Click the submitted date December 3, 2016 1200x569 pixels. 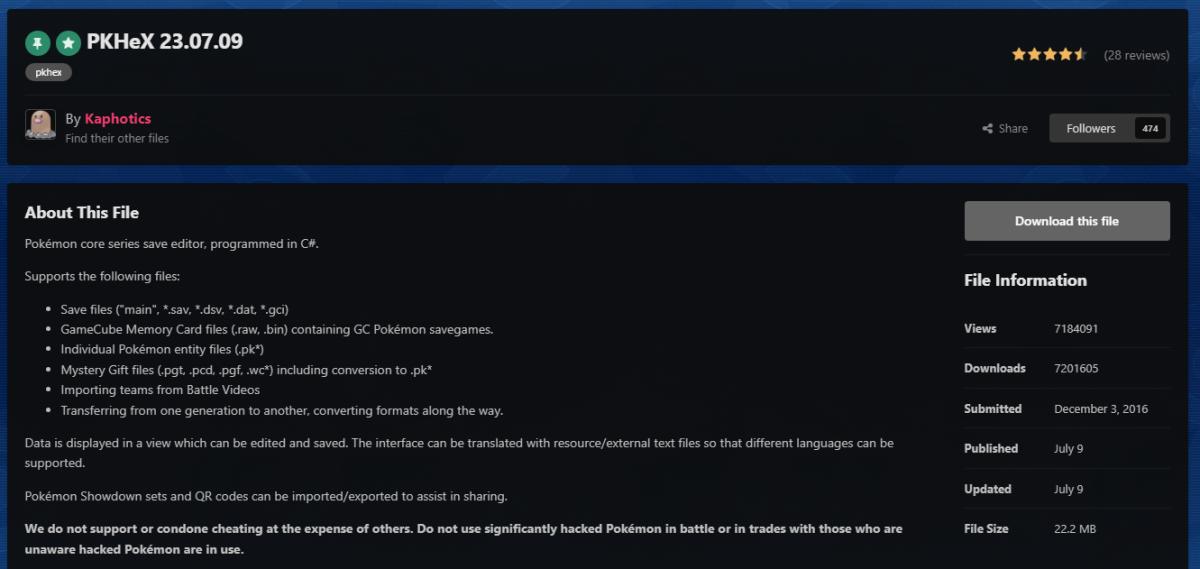click(x=1101, y=409)
